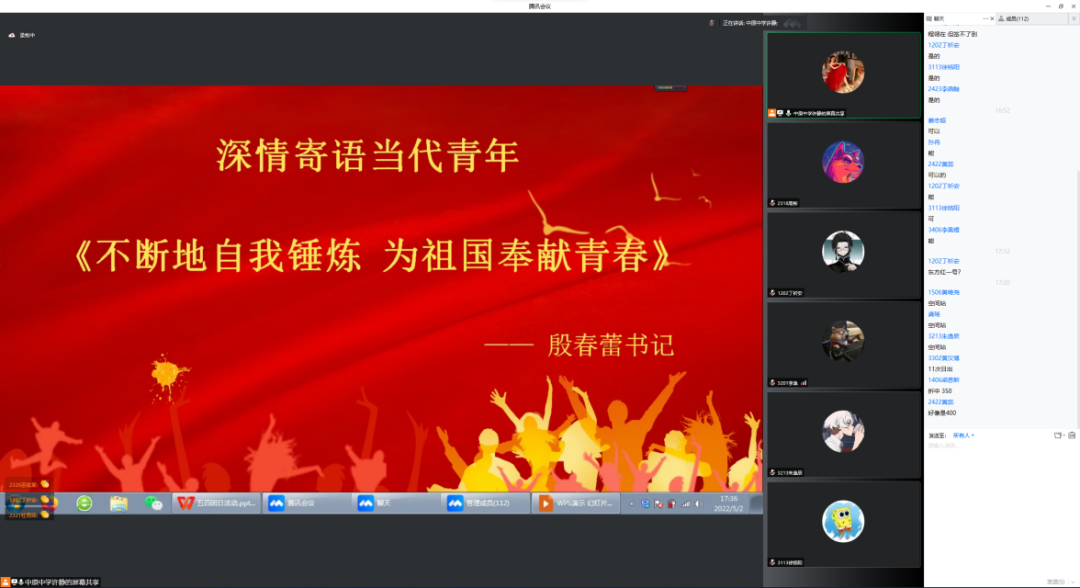This screenshot has height=588, width=1080.
Task: Expand the 所有人 recipient dropdown
Action: click(x=964, y=435)
